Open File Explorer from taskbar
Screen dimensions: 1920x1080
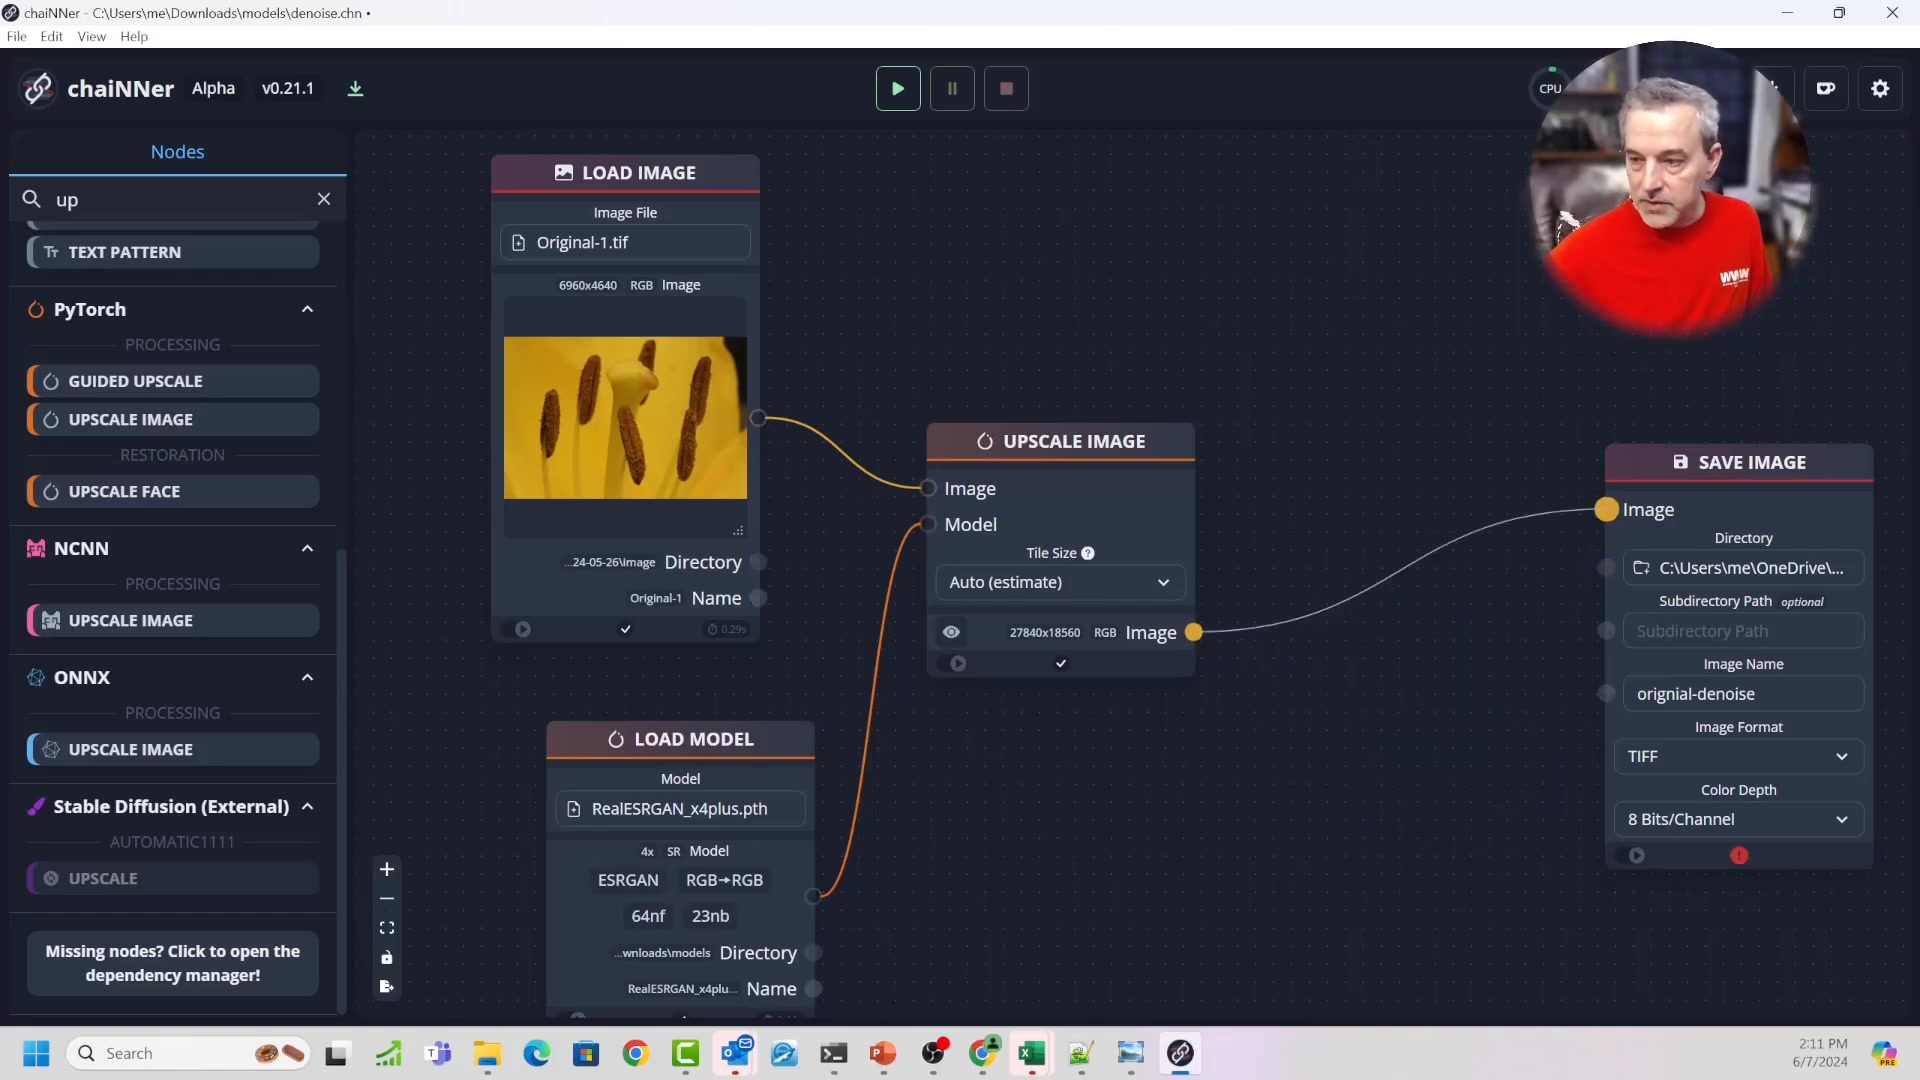click(x=487, y=1053)
